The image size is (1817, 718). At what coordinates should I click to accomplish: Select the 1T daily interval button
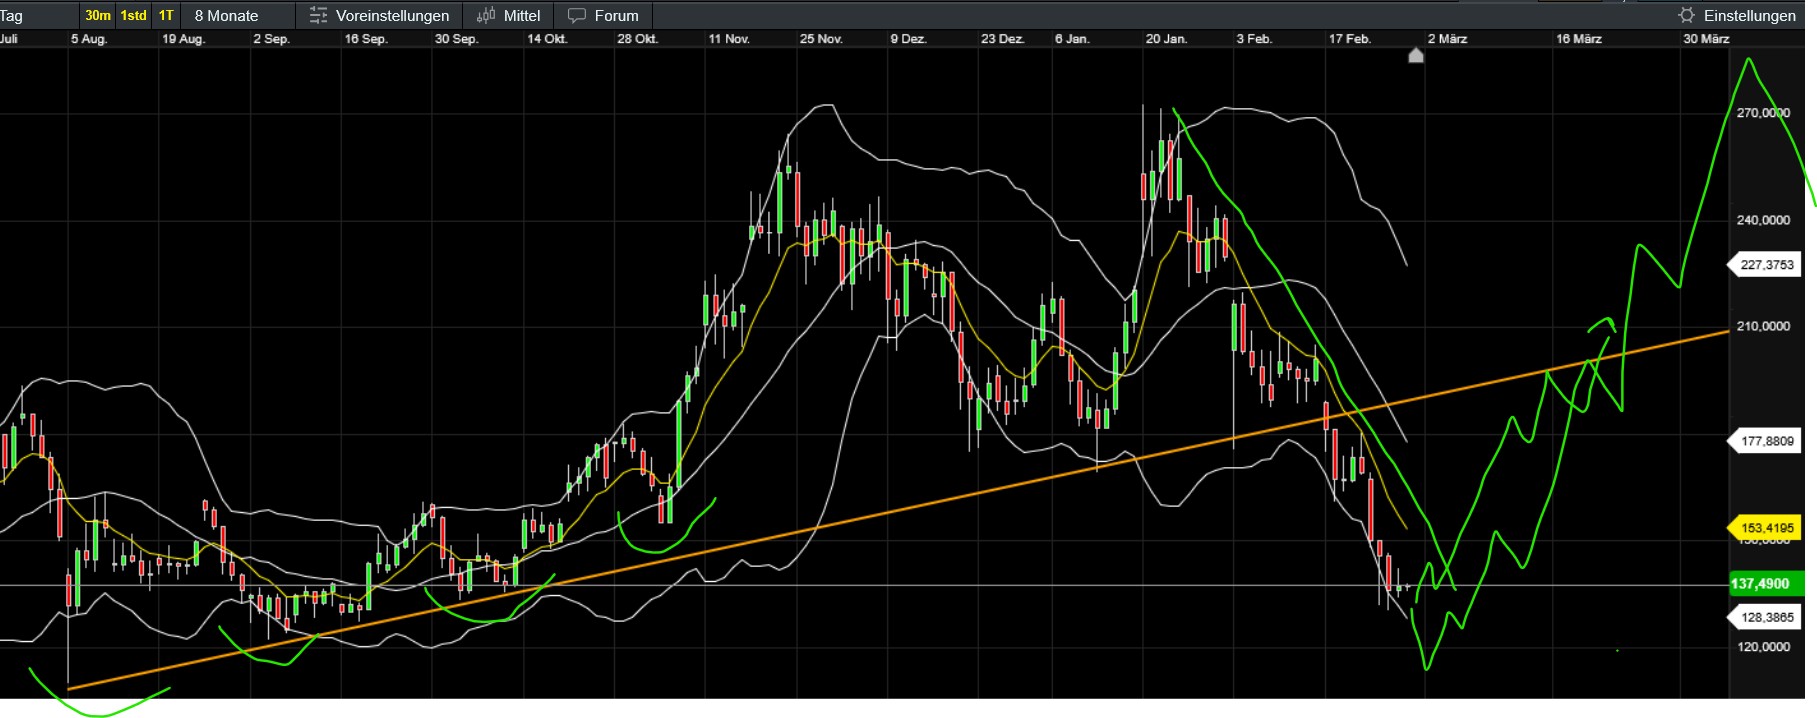pyautogui.click(x=166, y=15)
